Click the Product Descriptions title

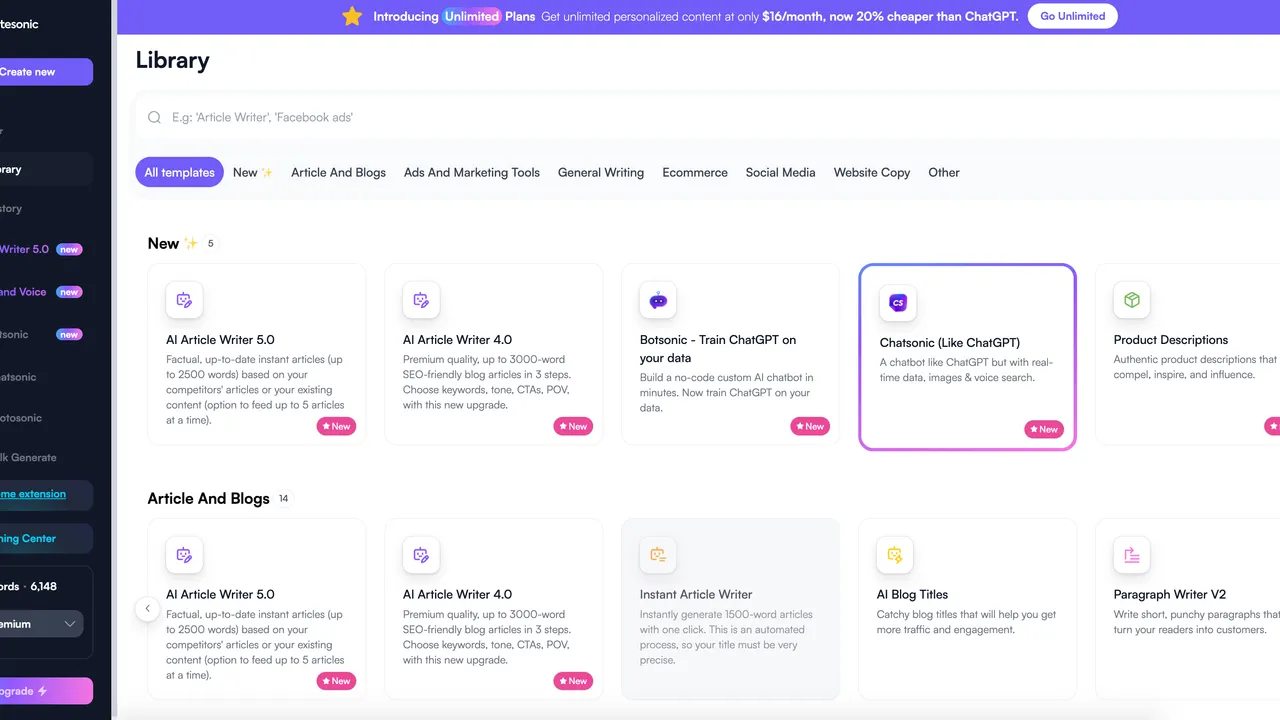point(1171,340)
